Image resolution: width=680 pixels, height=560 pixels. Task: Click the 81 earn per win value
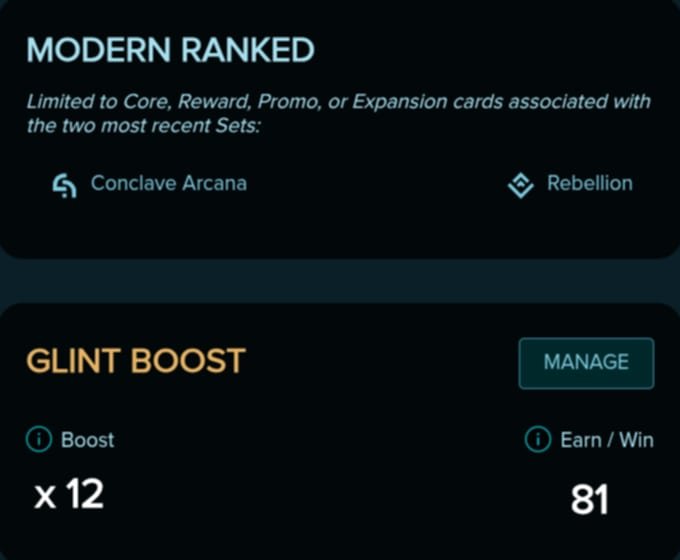590,499
